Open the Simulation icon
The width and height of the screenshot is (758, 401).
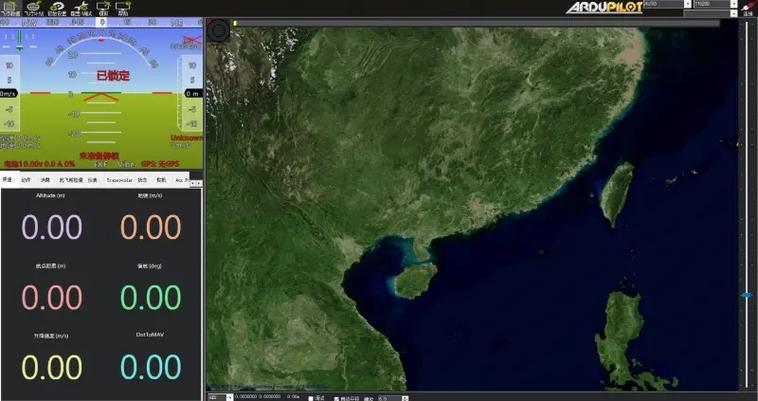coord(103,8)
